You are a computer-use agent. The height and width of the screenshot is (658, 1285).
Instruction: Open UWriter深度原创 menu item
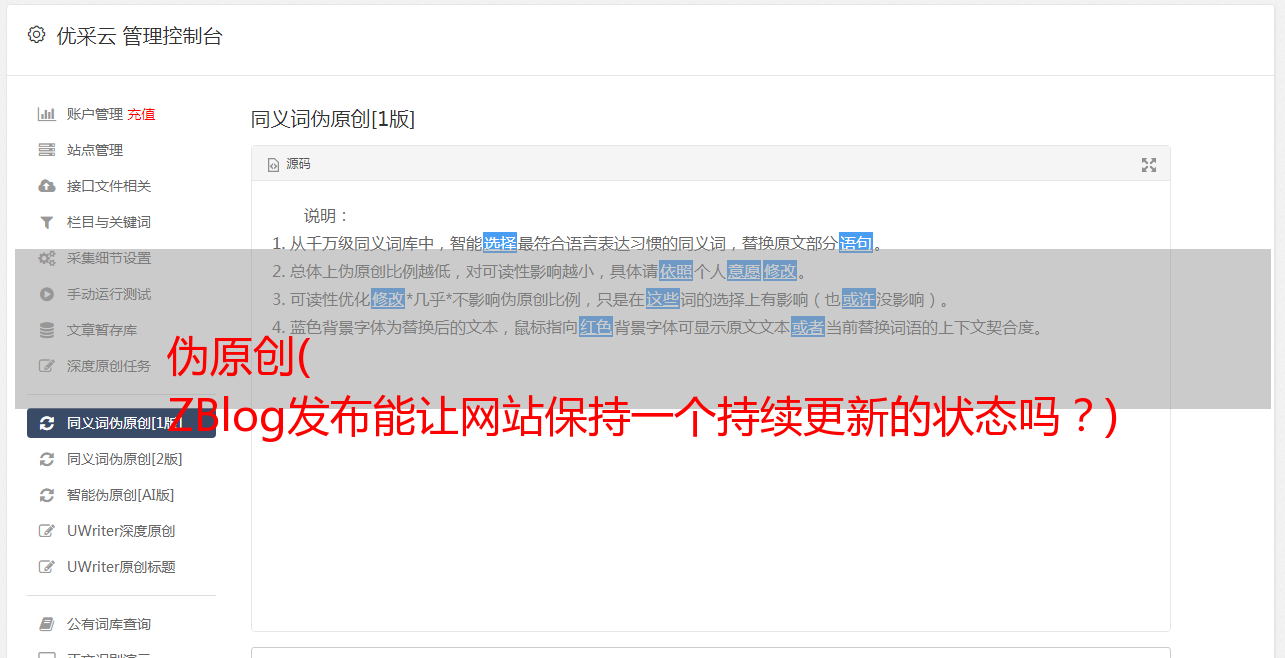[x=121, y=531]
